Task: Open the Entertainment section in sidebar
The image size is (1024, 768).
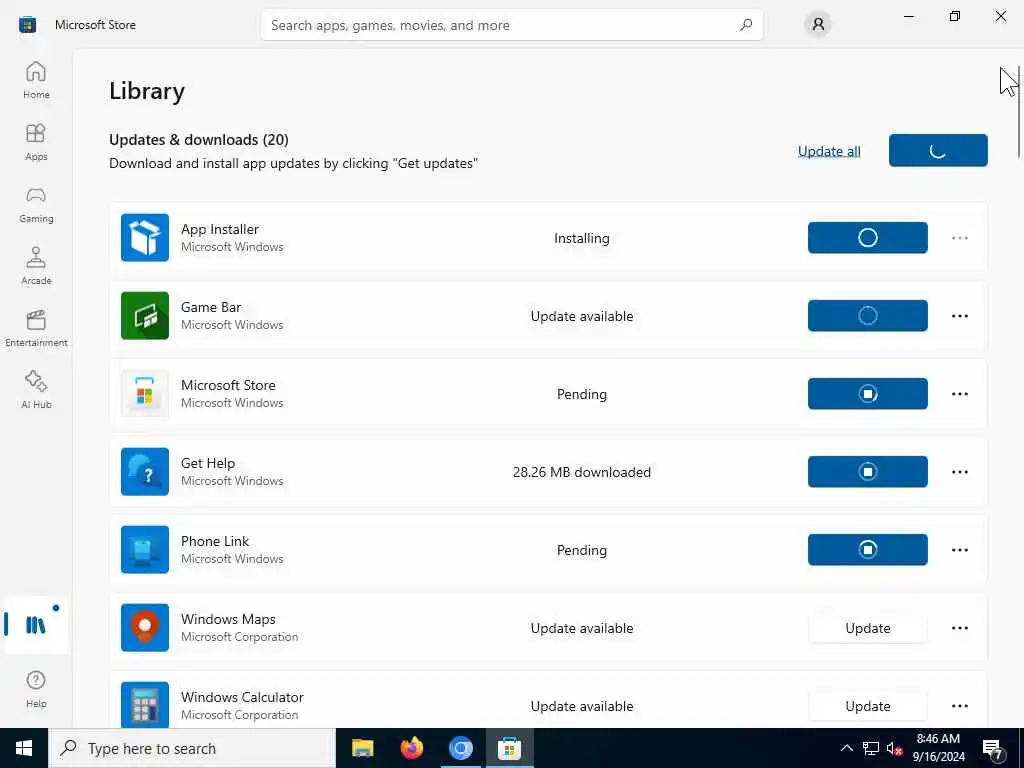Action: pos(36,328)
